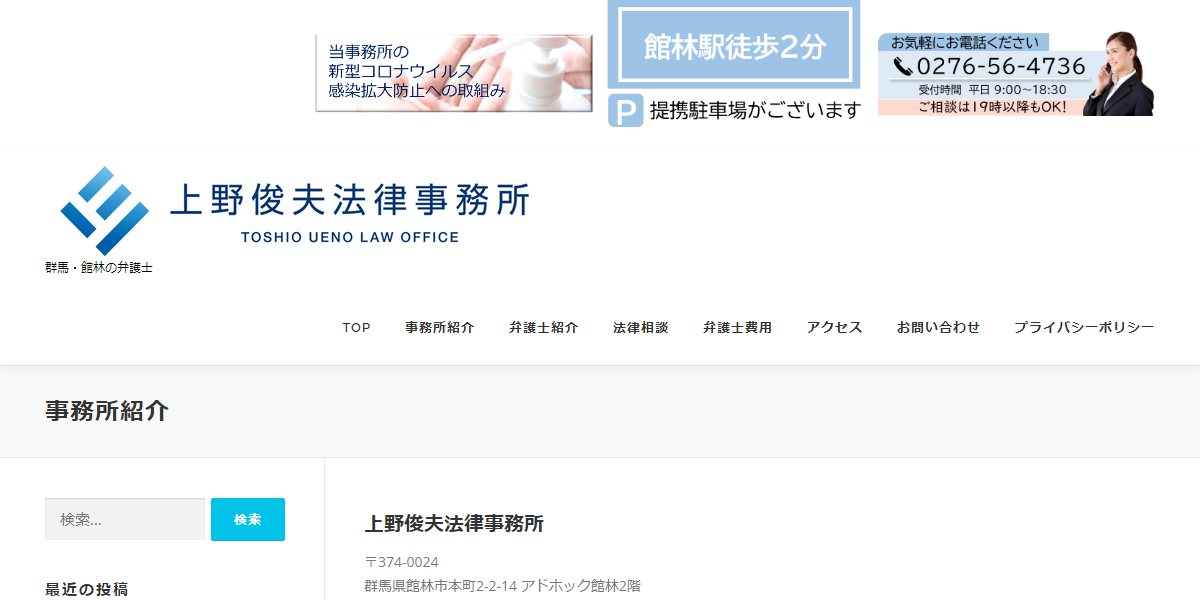Open the 弁護士紹介 page
Image resolution: width=1200 pixels, height=600 pixels.
click(x=543, y=328)
